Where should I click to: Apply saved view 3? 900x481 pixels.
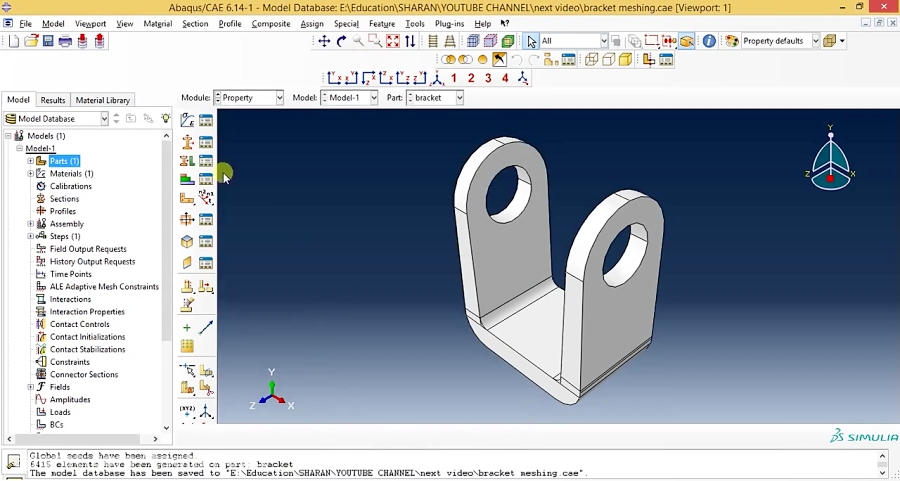[488, 78]
